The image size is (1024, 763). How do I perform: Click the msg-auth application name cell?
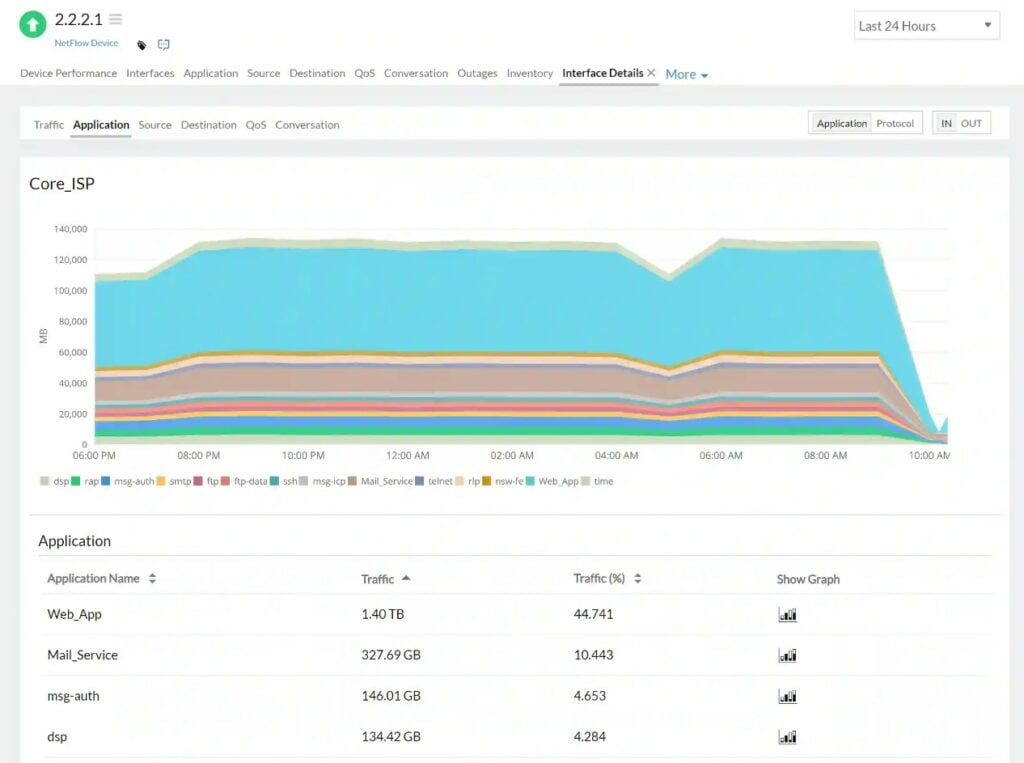tap(73, 696)
